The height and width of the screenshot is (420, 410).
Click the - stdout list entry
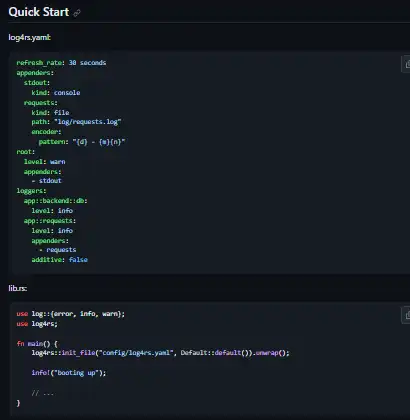tap(47, 181)
